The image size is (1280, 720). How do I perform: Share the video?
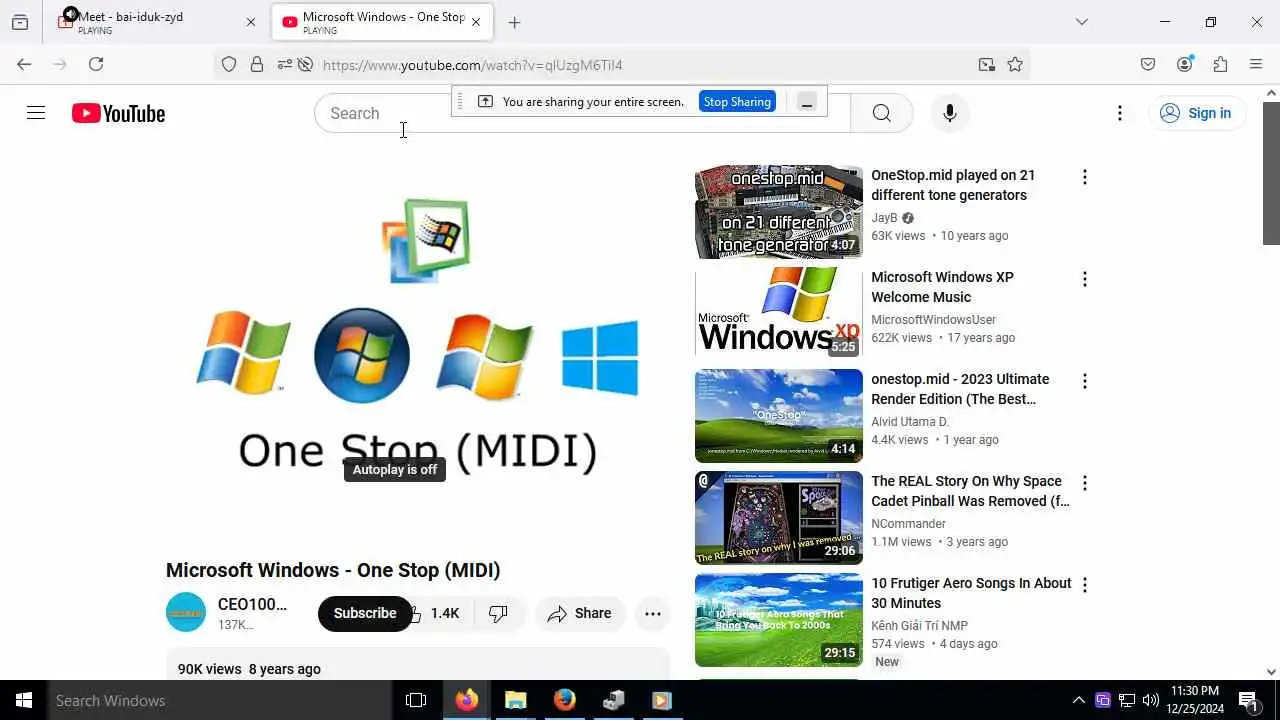(x=580, y=613)
